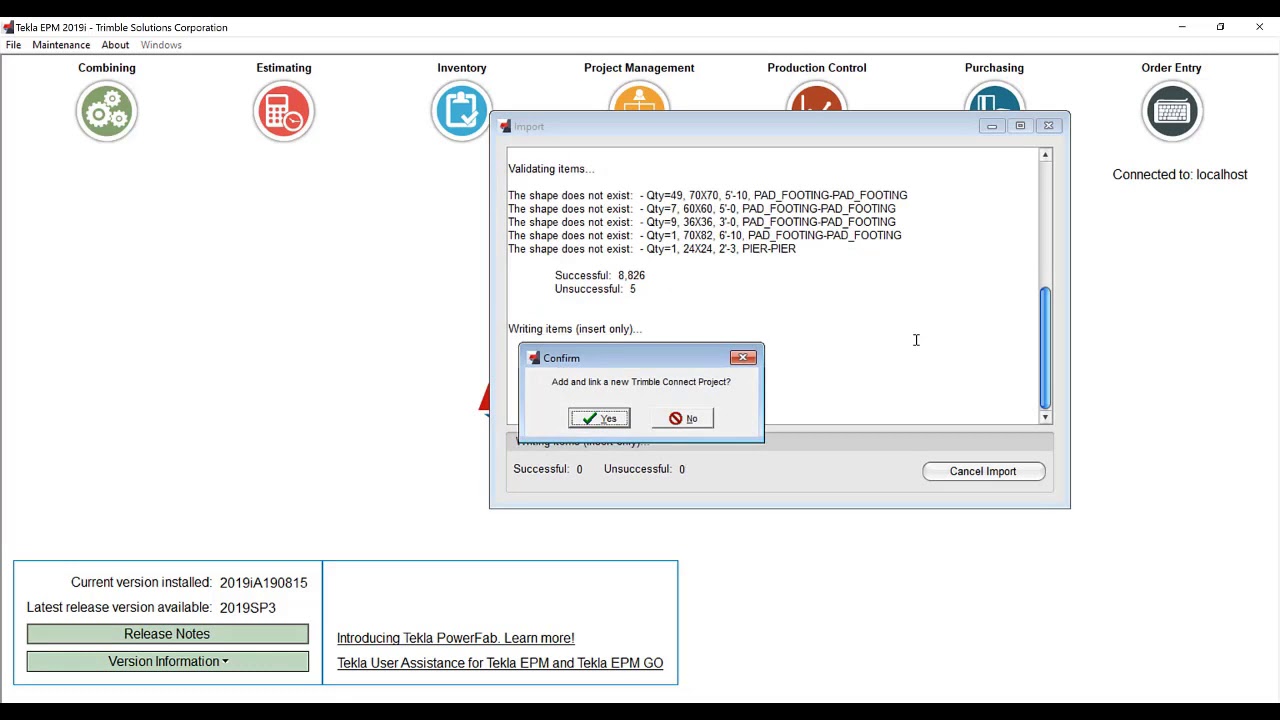Click Yes to add Trimble Connect project
Screen dimensions: 1280x720
coord(599,418)
